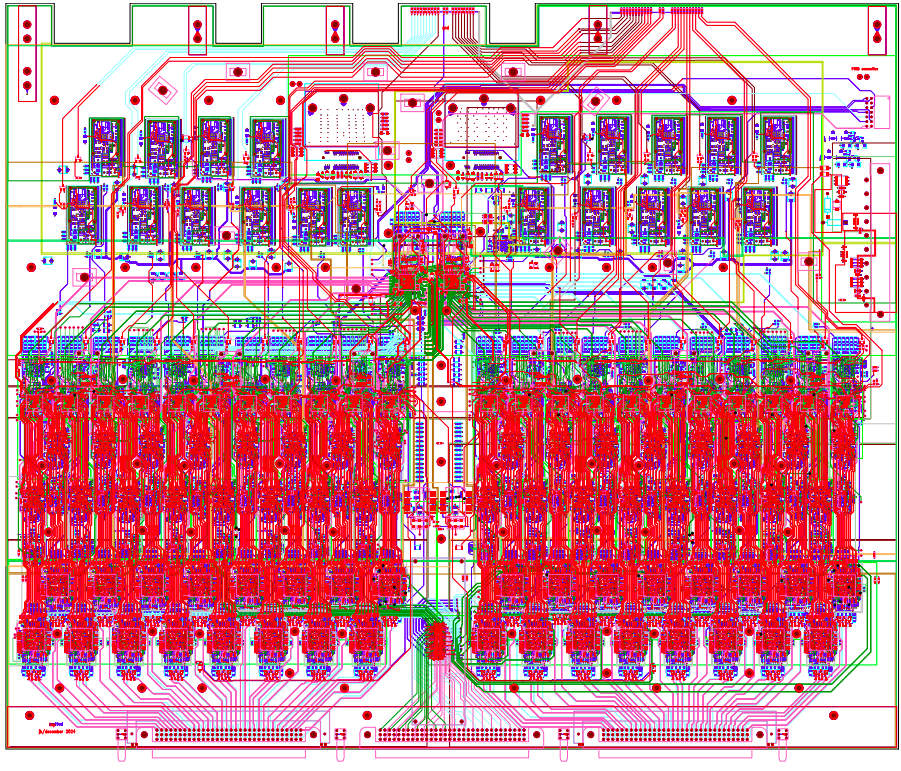This screenshot has width=901, height=771.
Task: Click the red mounting hole on left edge
Action: coord(32,268)
